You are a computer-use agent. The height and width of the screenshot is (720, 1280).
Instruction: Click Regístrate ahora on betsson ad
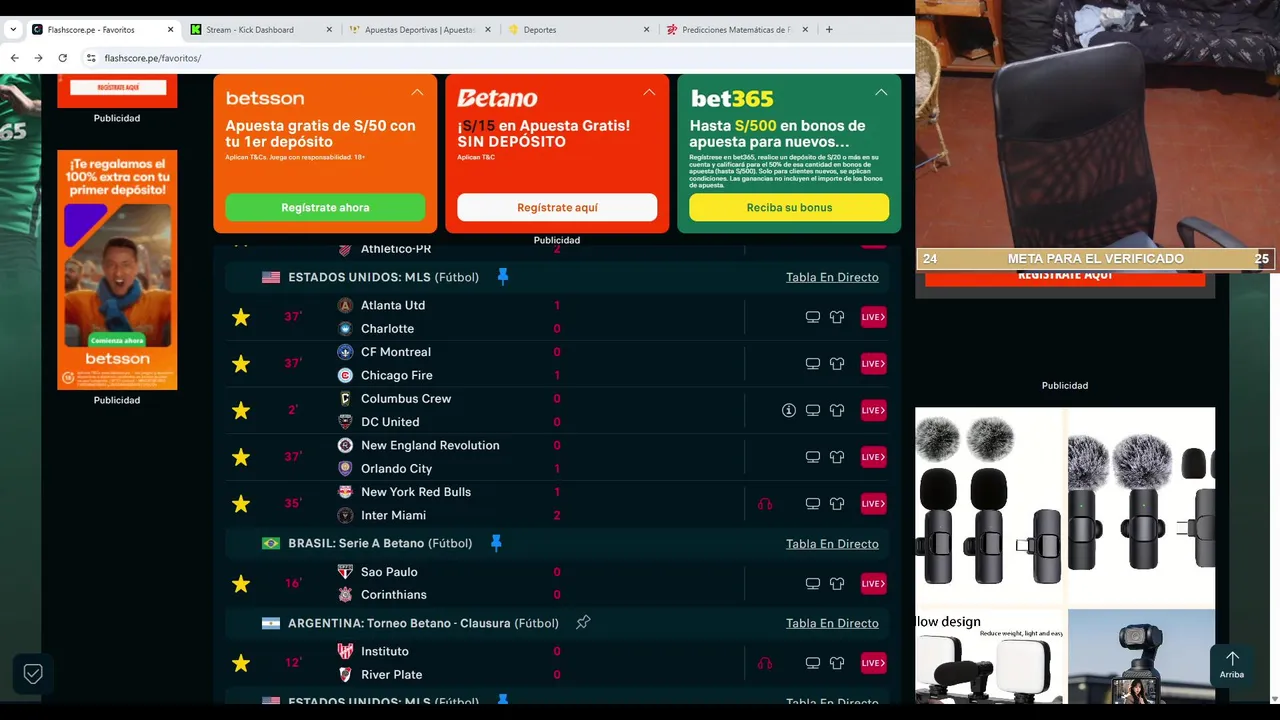[x=325, y=207]
